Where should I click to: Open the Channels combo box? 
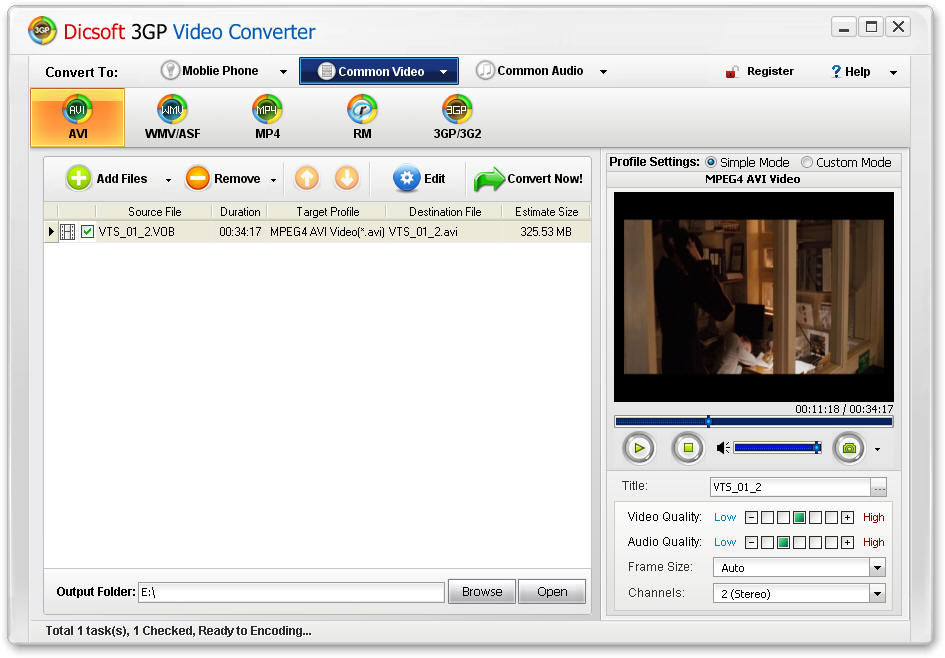tap(799, 594)
